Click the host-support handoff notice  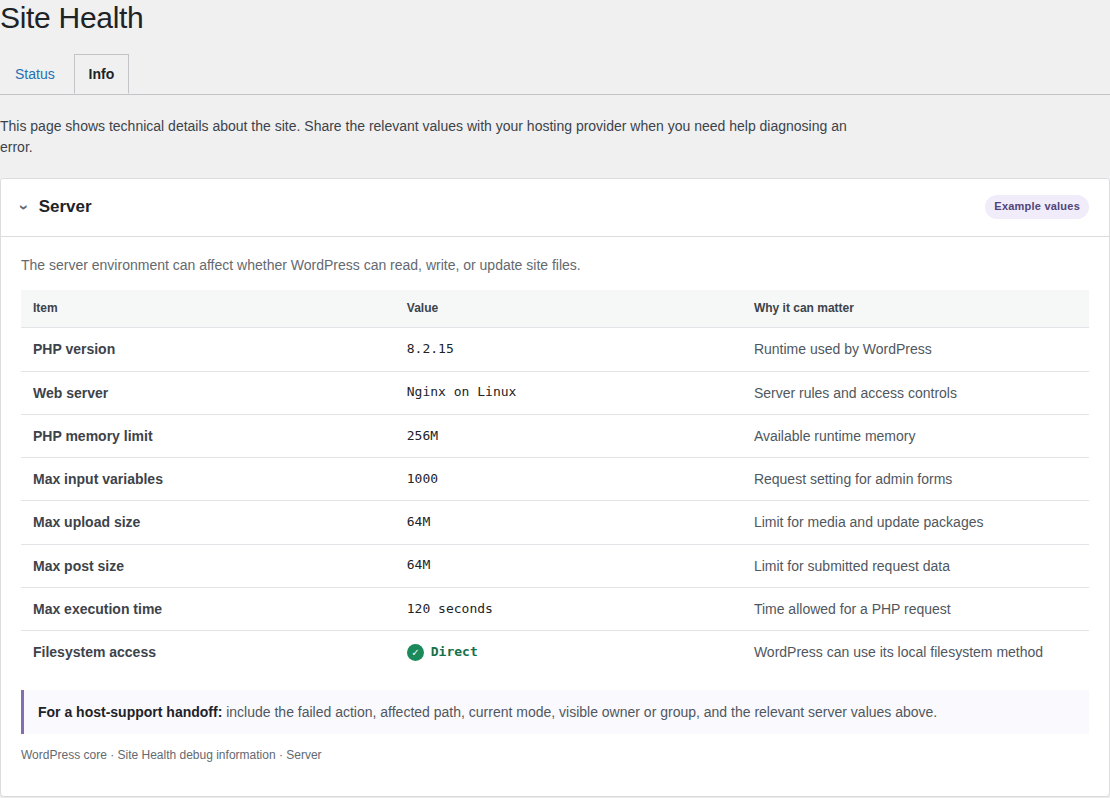click(x=555, y=712)
